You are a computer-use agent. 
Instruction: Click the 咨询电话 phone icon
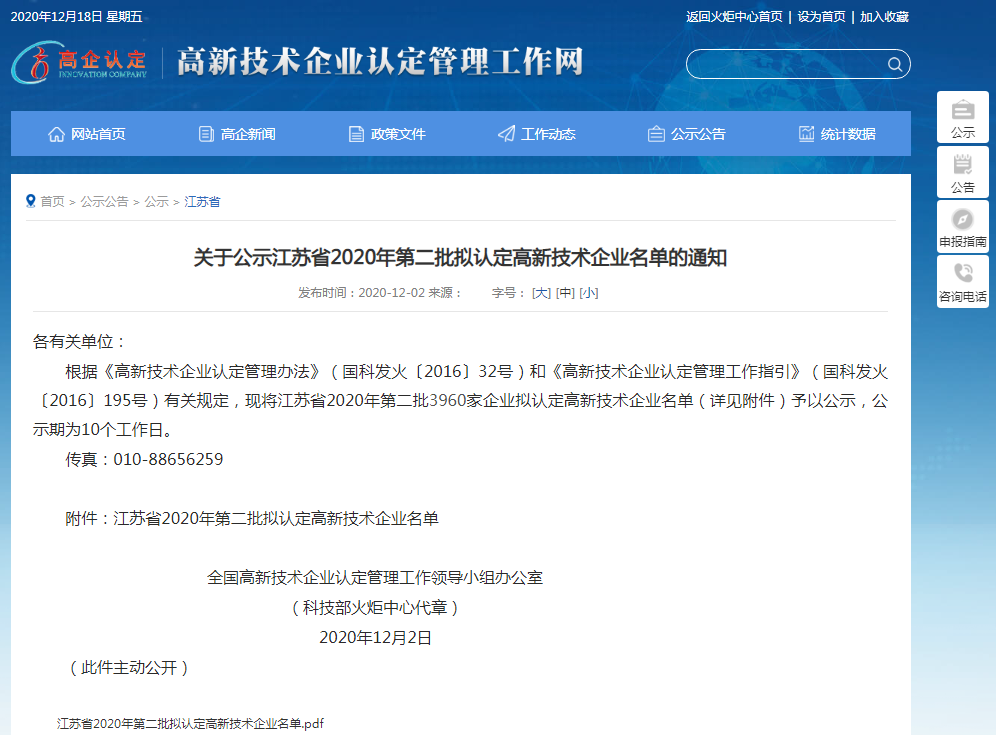(962, 273)
